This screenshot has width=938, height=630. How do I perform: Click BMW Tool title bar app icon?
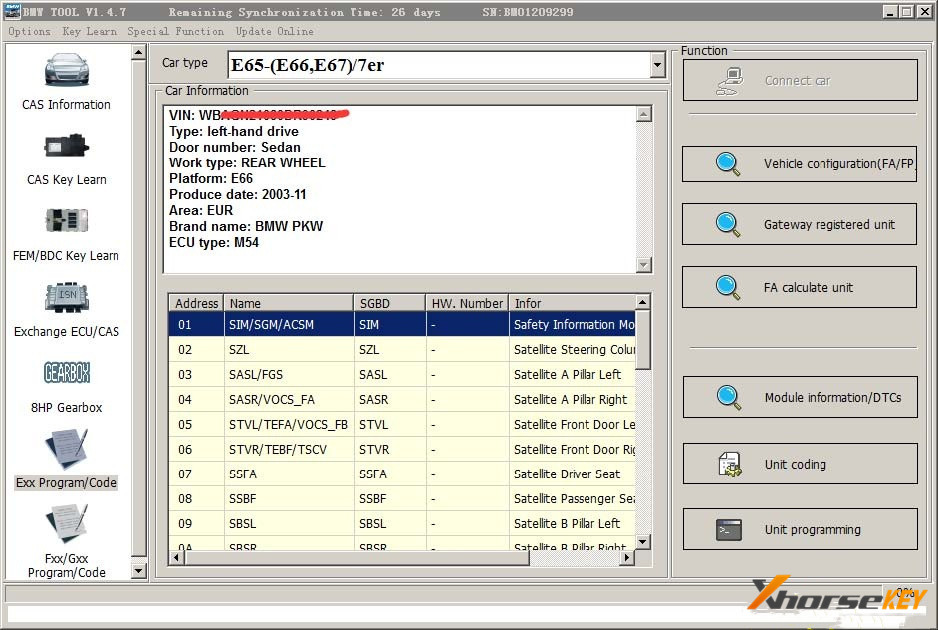tap(12, 11)
